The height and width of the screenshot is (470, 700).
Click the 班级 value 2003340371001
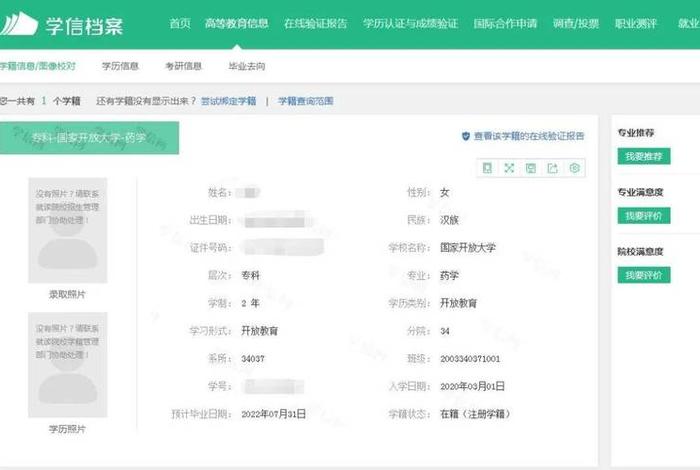coord(470,358)
